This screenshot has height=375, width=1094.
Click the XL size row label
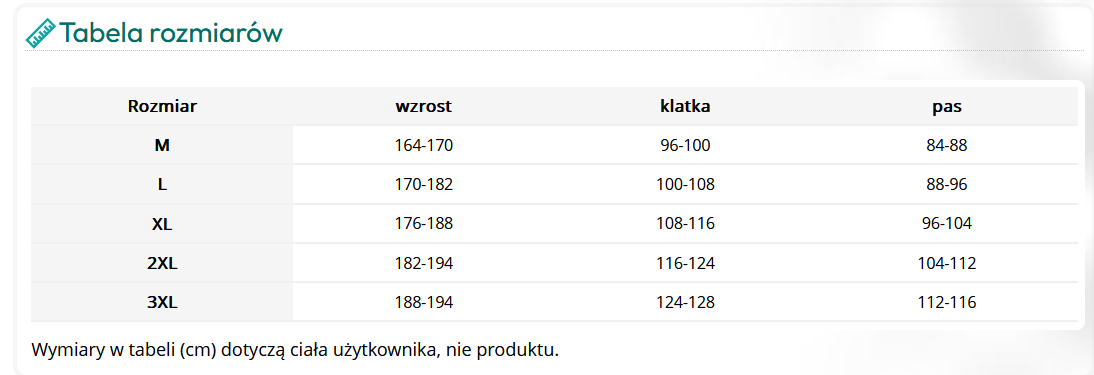(162, 224)
